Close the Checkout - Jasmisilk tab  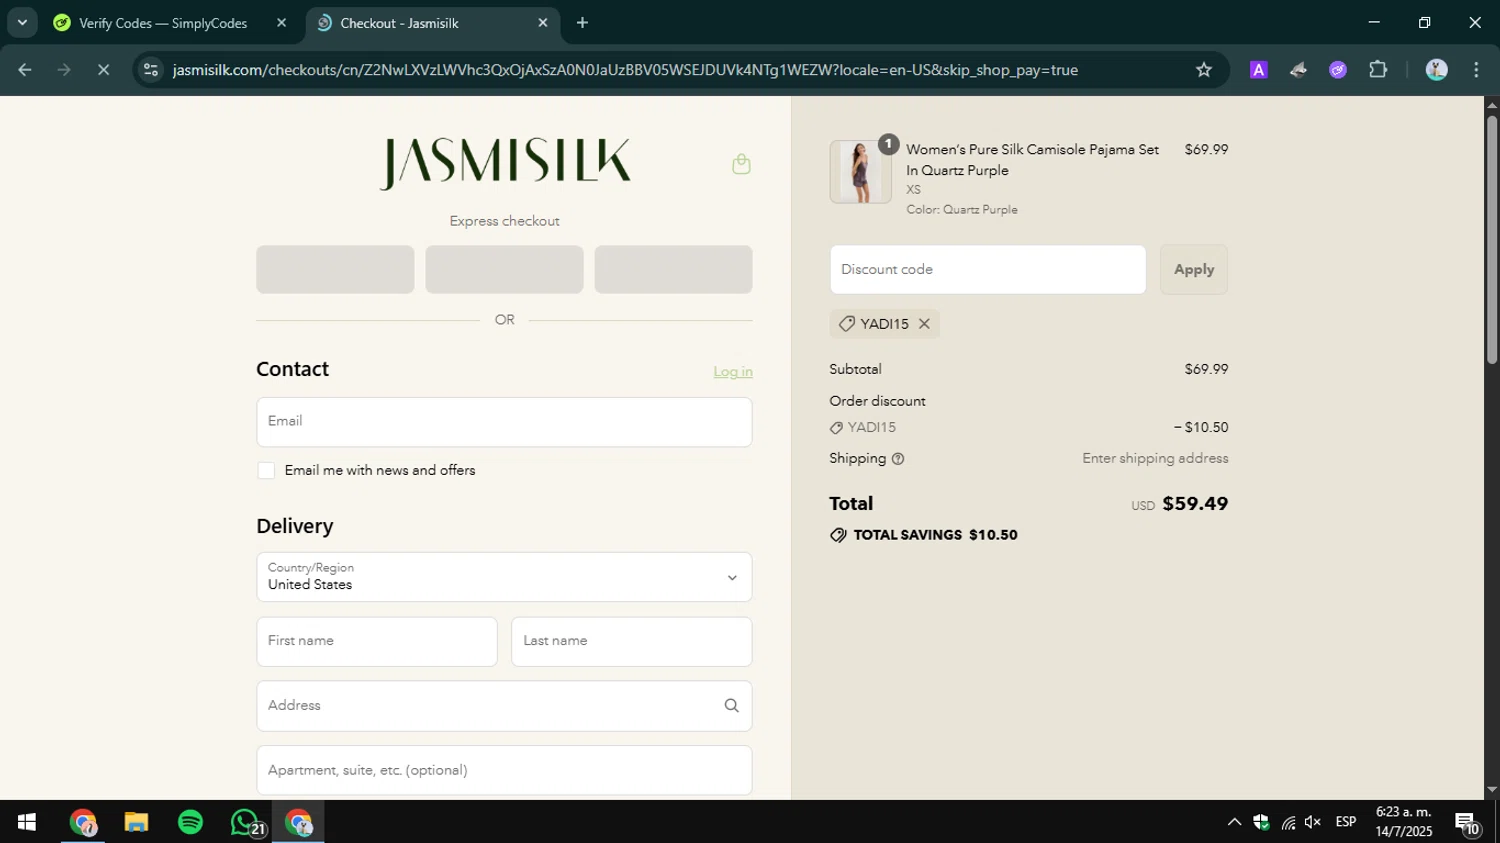tap(543, 23)
